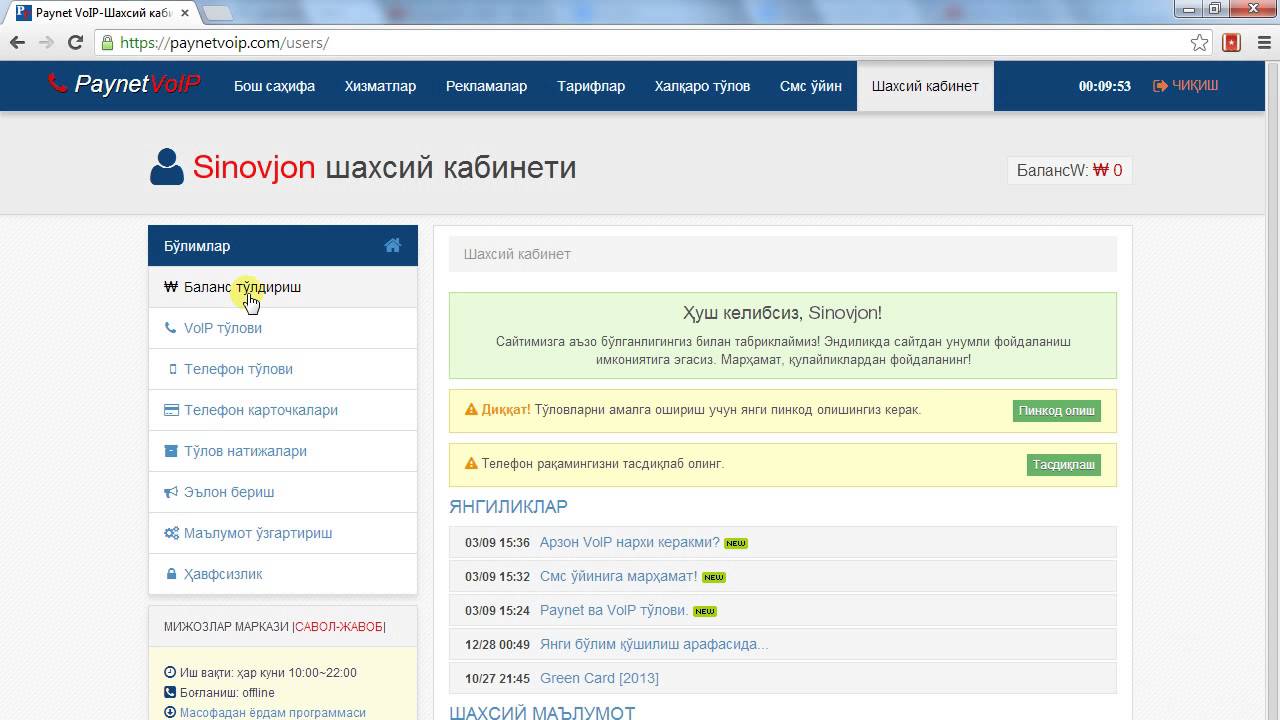Click the gears icon beside Маълумот ўзгартириш
This screenshot has width=1280, height=720.
[171, 533]
